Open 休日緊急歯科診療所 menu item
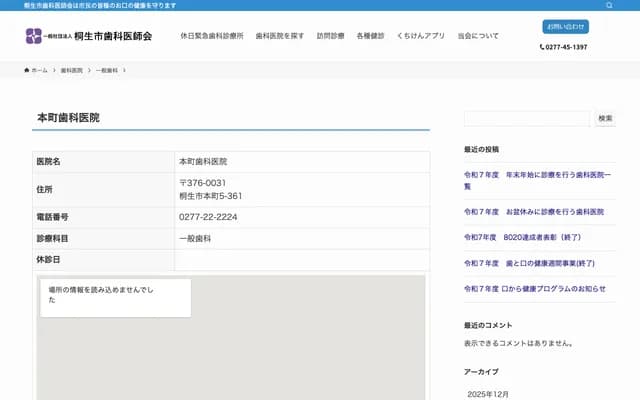This screenshot has width=640, height=400. click(x=211, y=36)
